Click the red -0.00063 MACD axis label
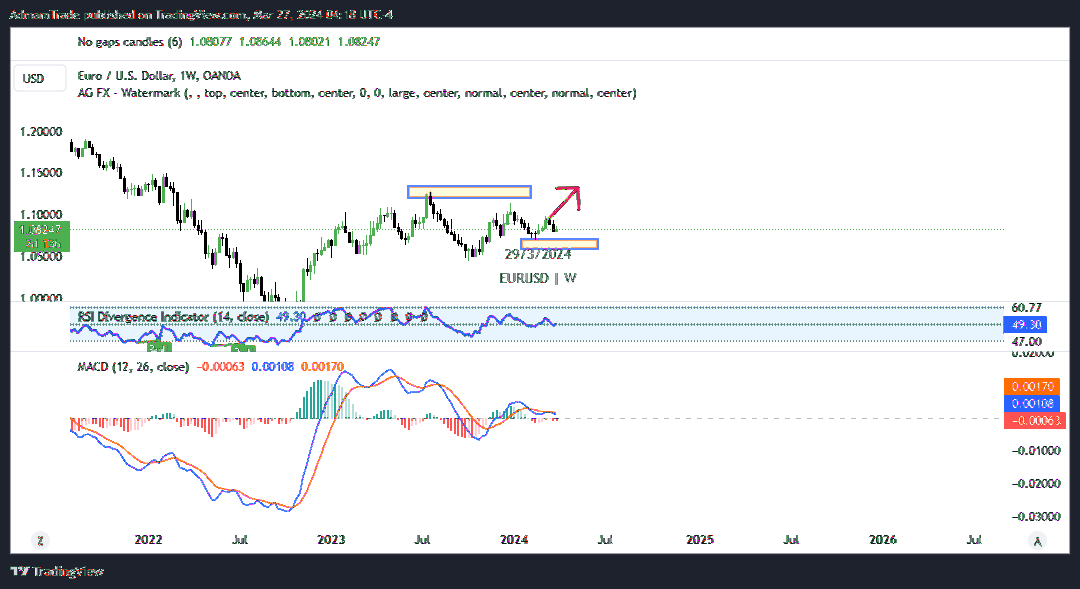The image size is (1080, 589). pyautogui.click(x=1035, y=420)
